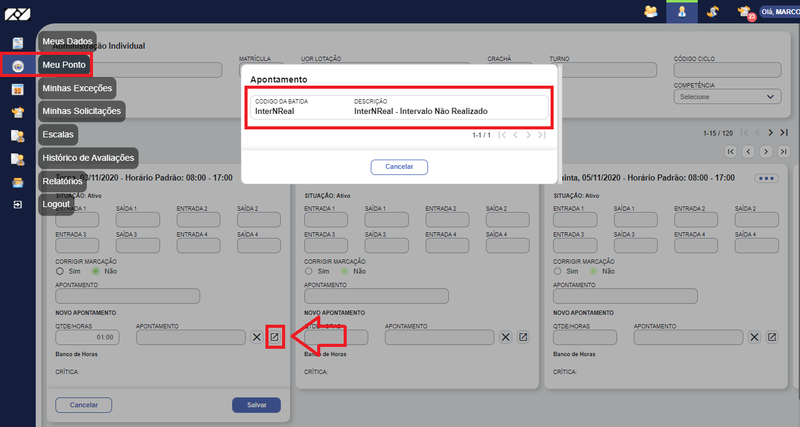Select Não for Corrigir Marcação on Quinta card
800x427 pixels.
[593, 271]
